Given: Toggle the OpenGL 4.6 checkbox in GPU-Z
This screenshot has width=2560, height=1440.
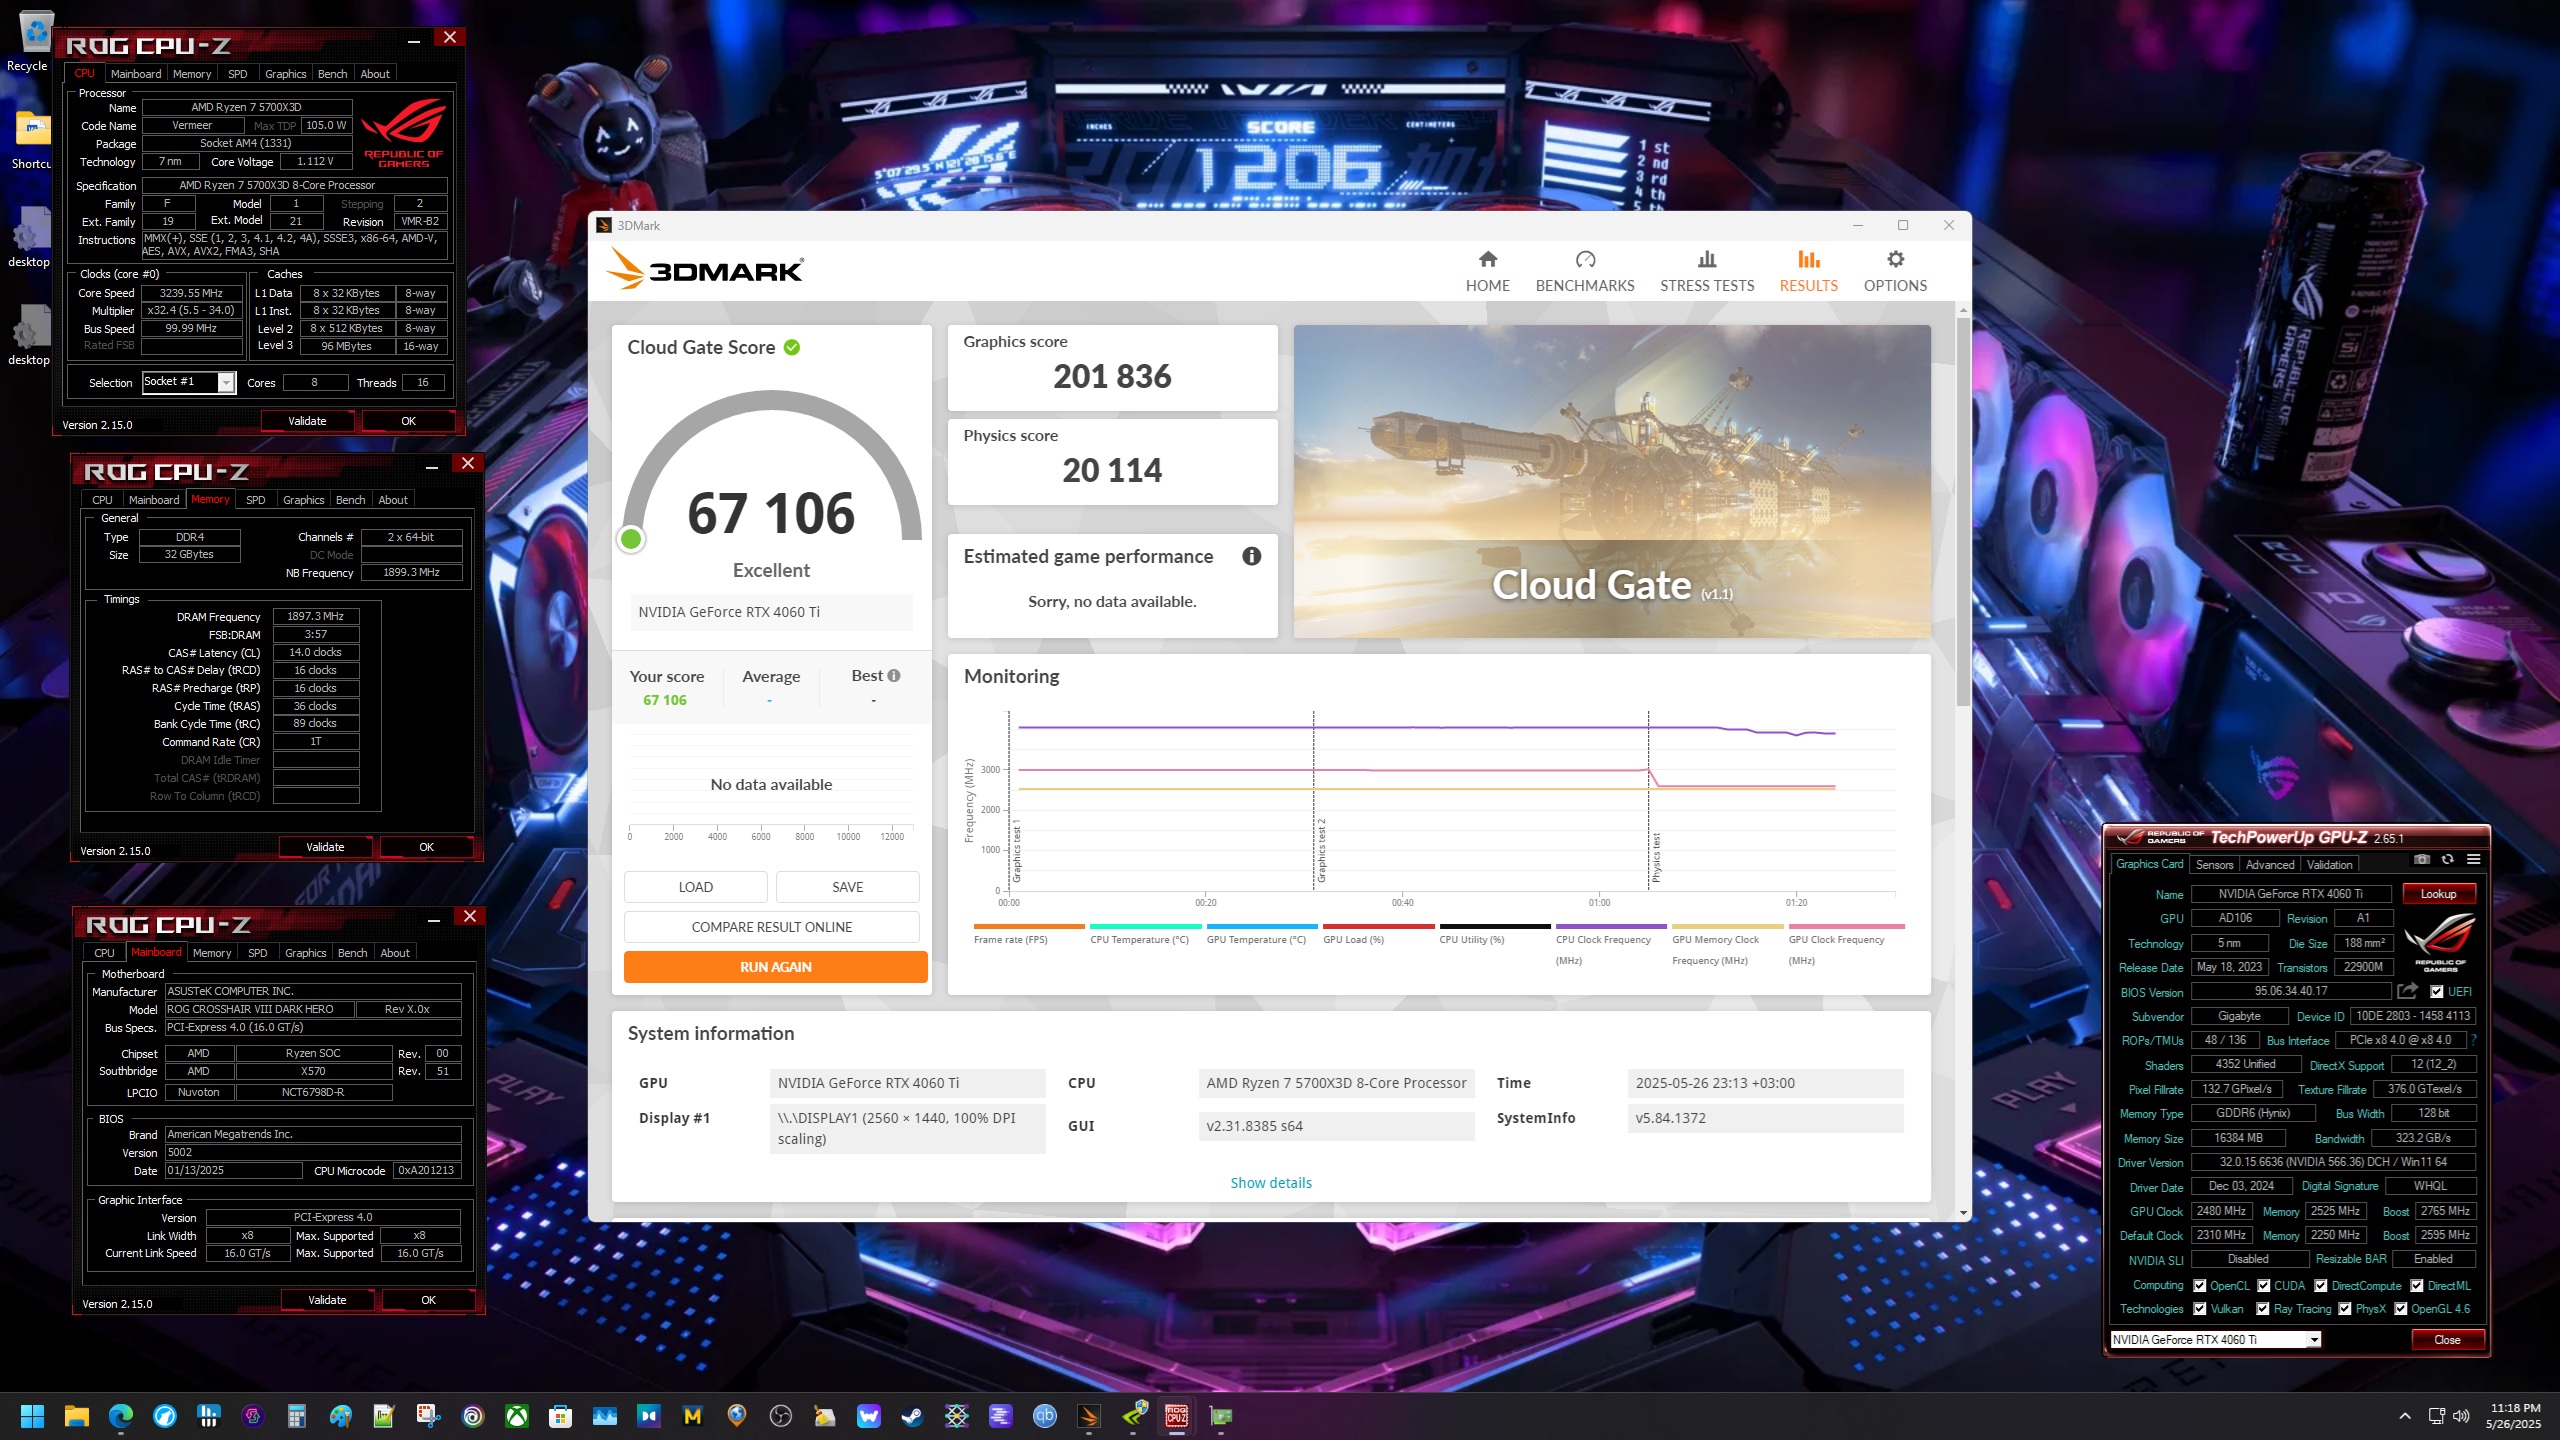Looking at the screenshot, I should pos(2401,1309).
